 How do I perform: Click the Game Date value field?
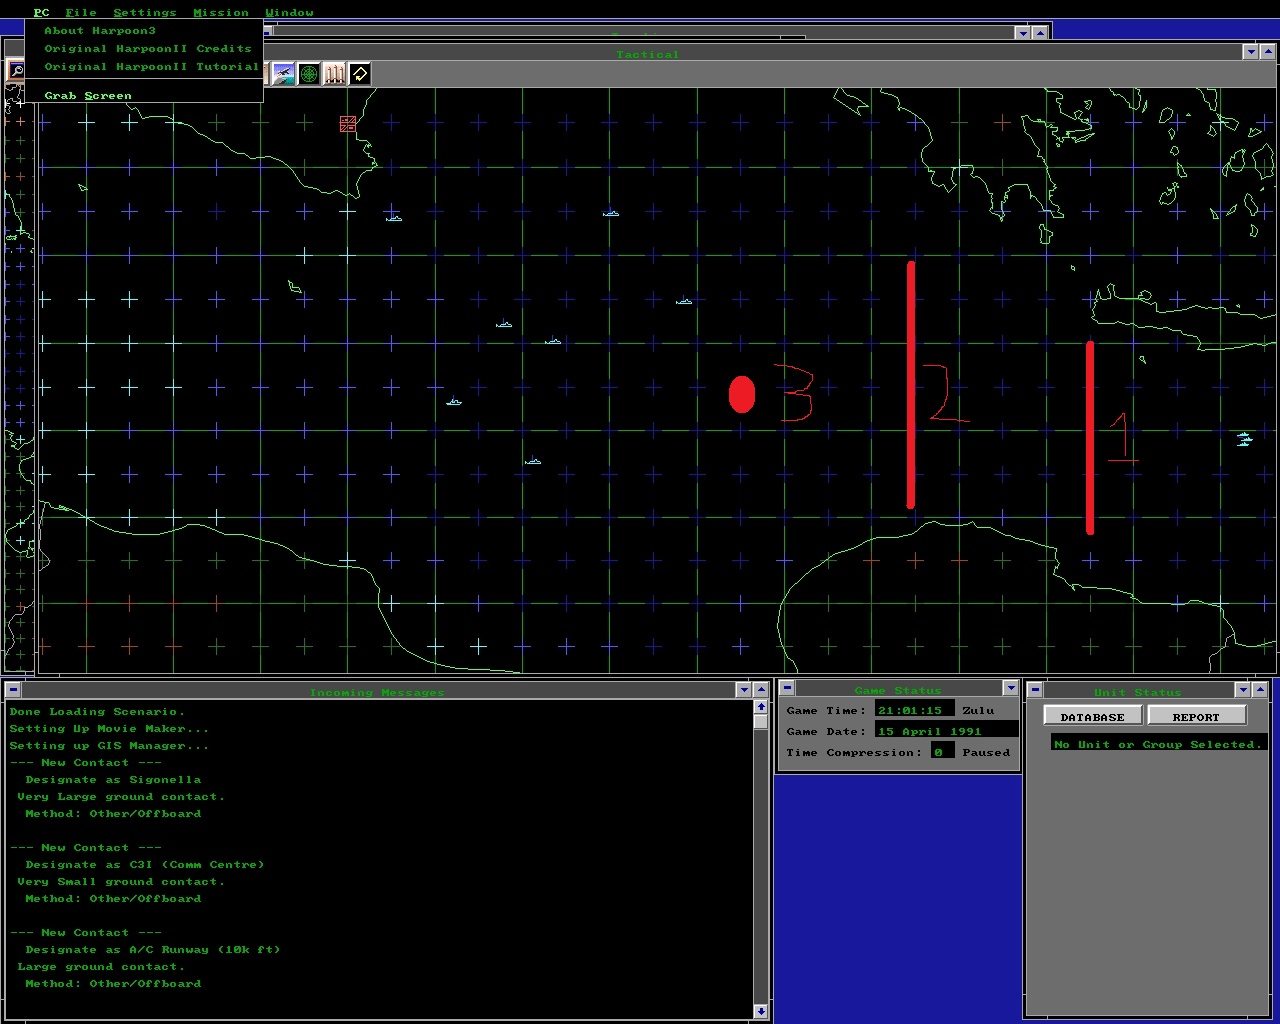pos(946,731)
